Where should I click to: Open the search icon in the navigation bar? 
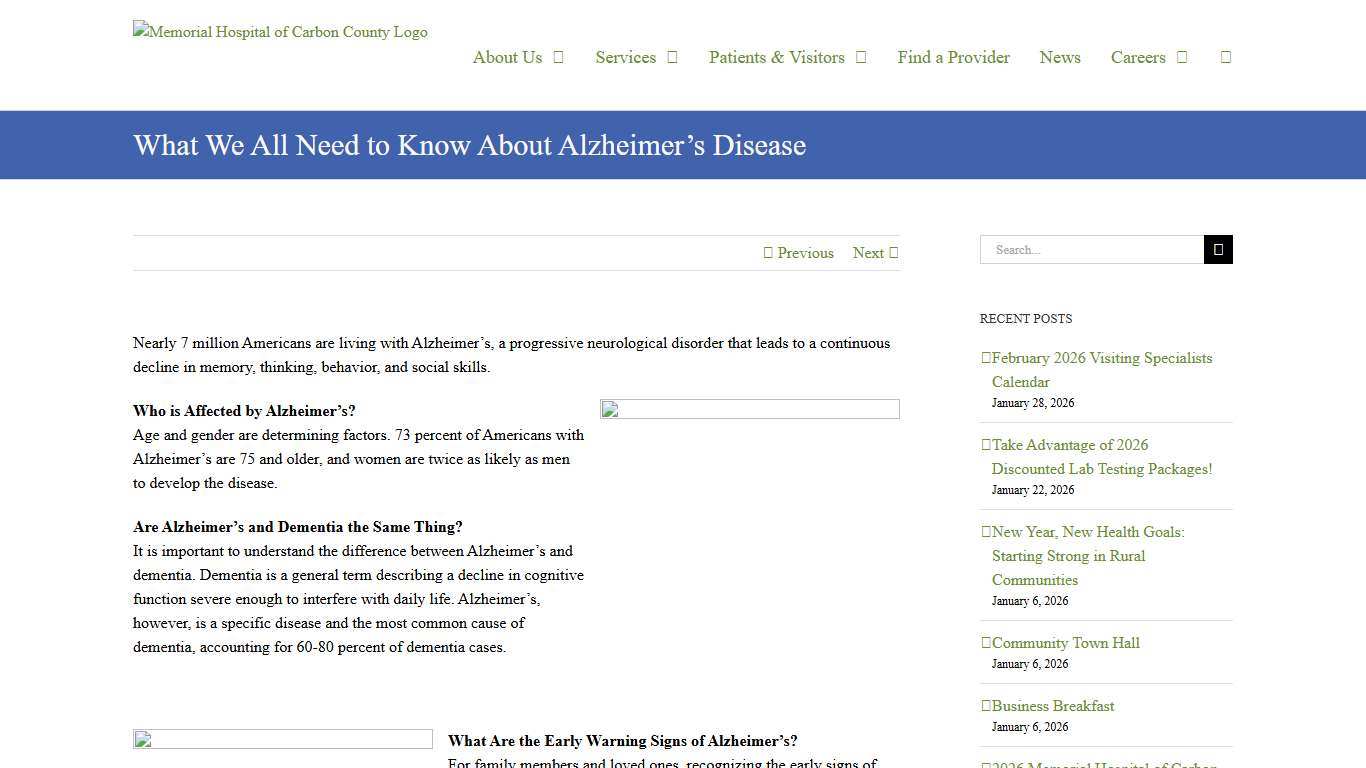coord(1225,57)
